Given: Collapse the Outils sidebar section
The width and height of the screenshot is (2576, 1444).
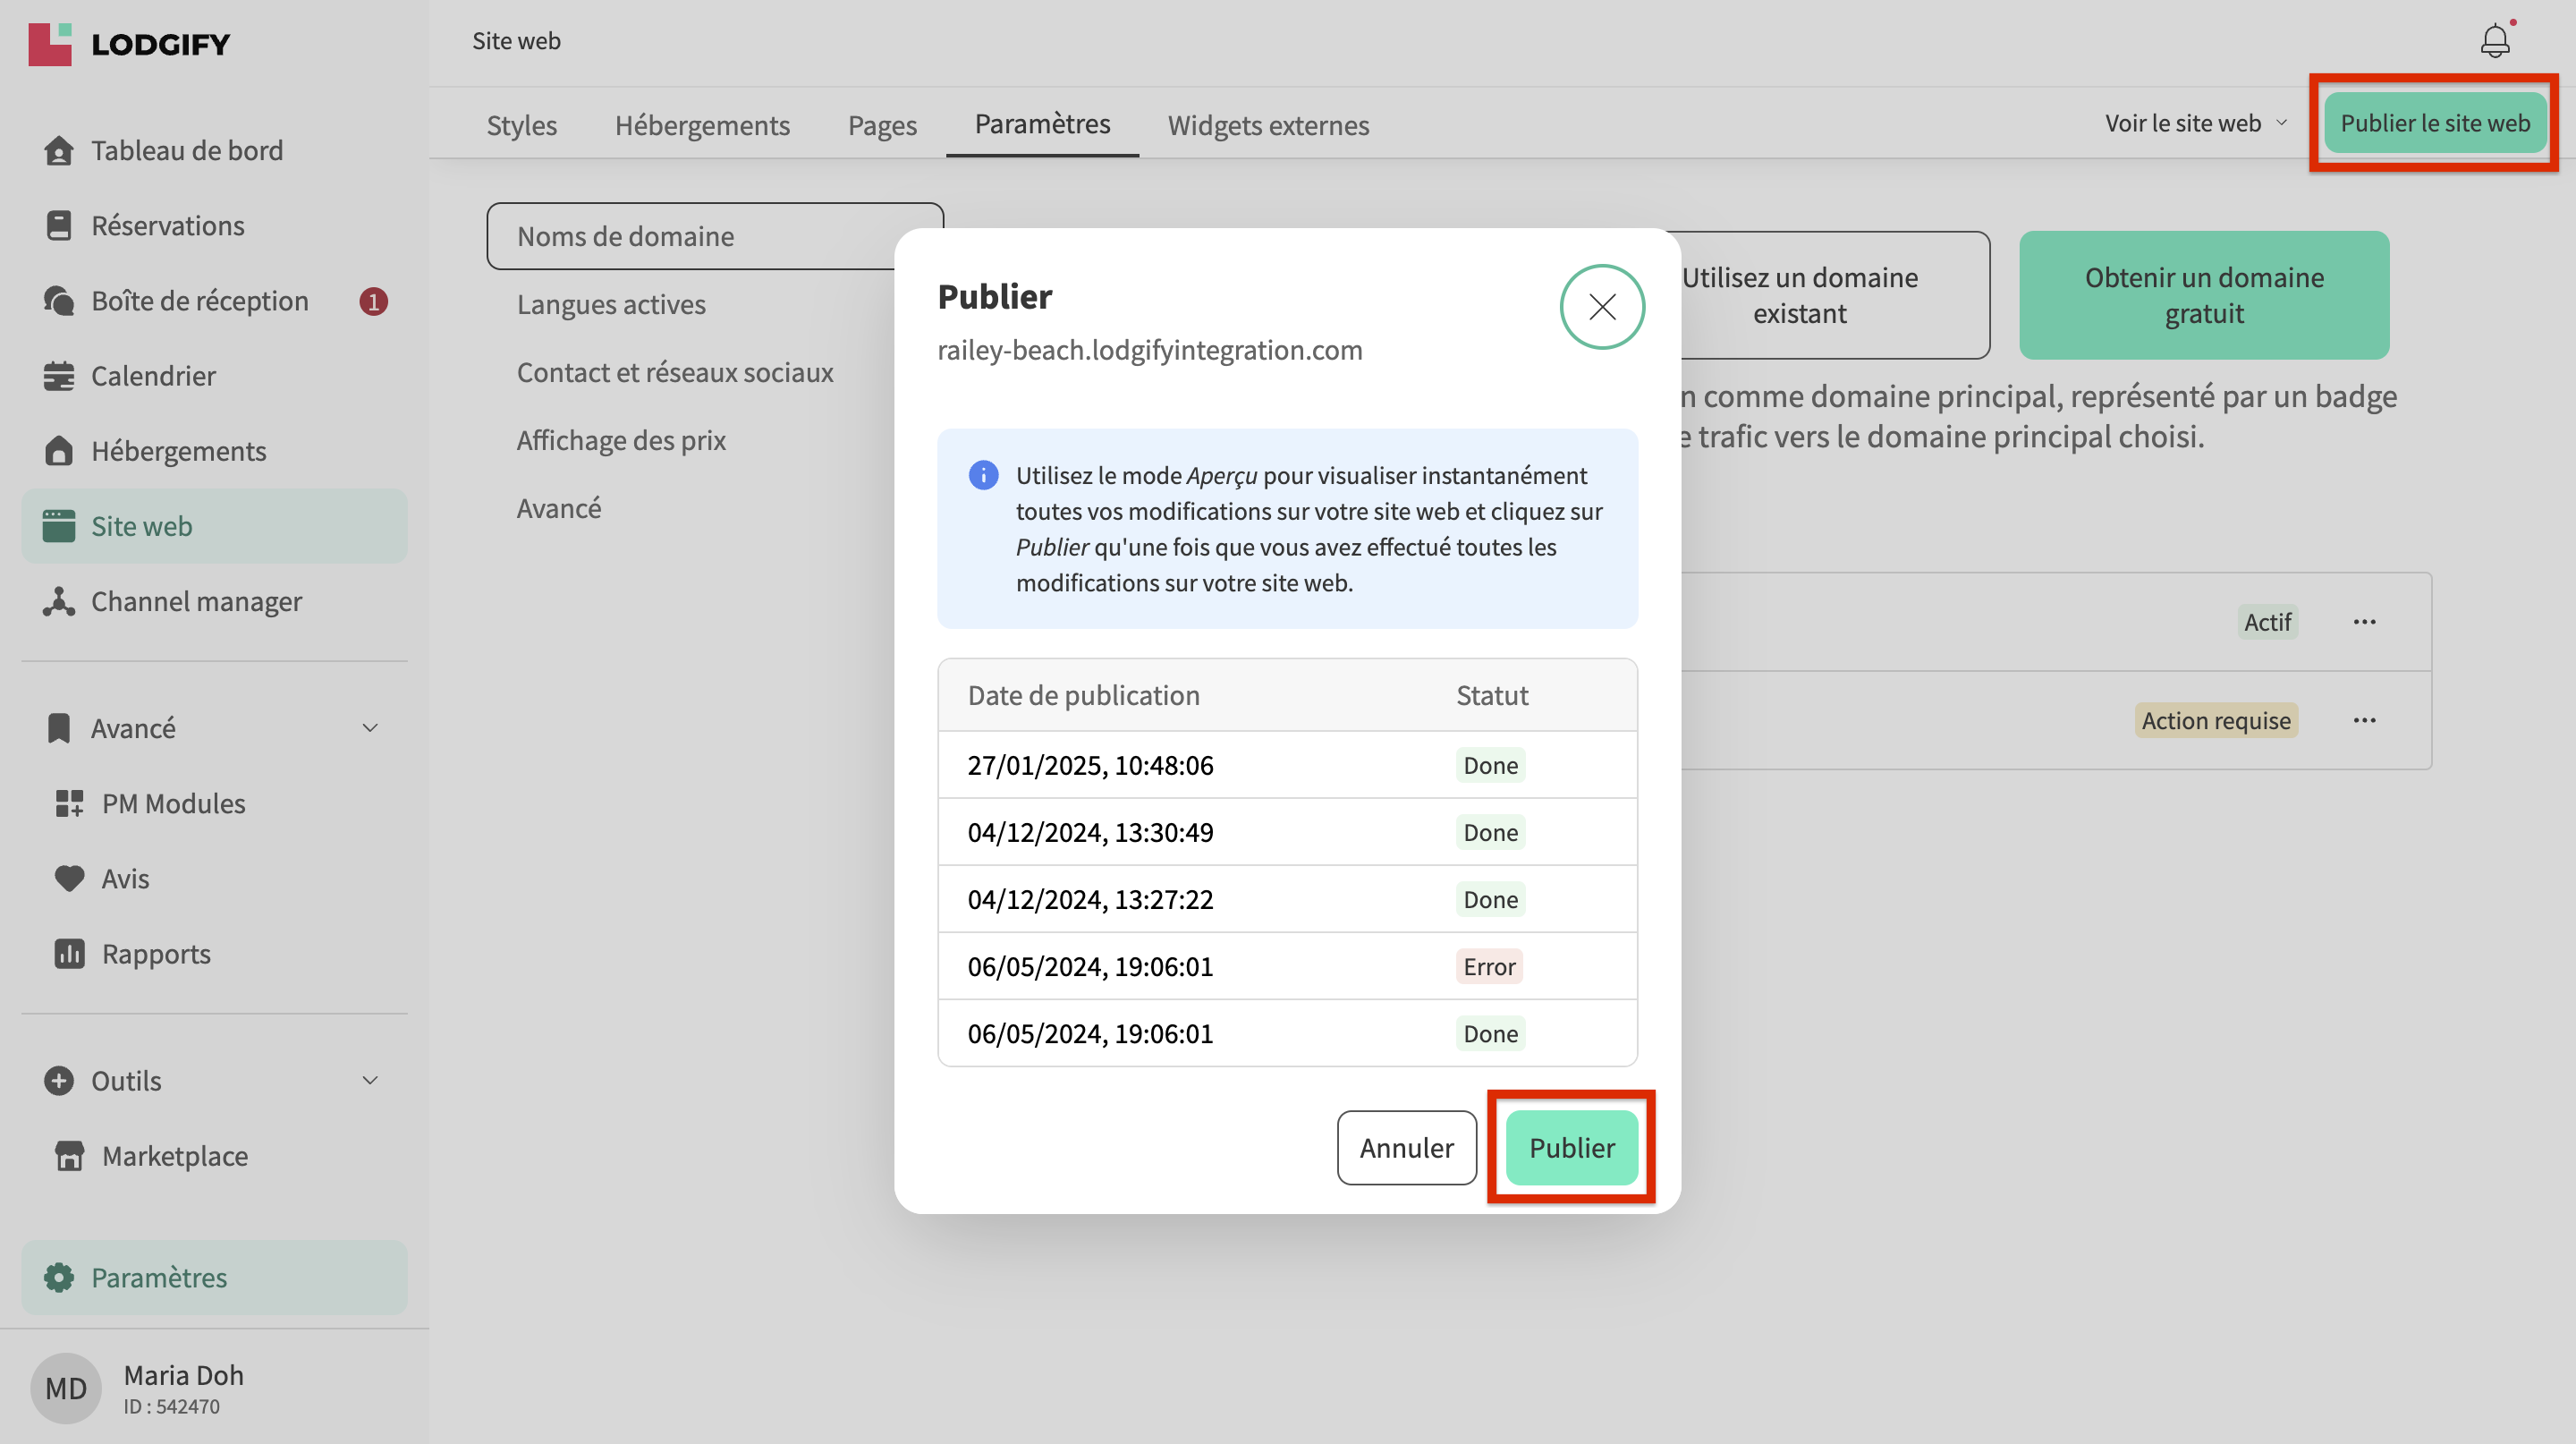Looking at the screenshot, I should pos(370,1080).
